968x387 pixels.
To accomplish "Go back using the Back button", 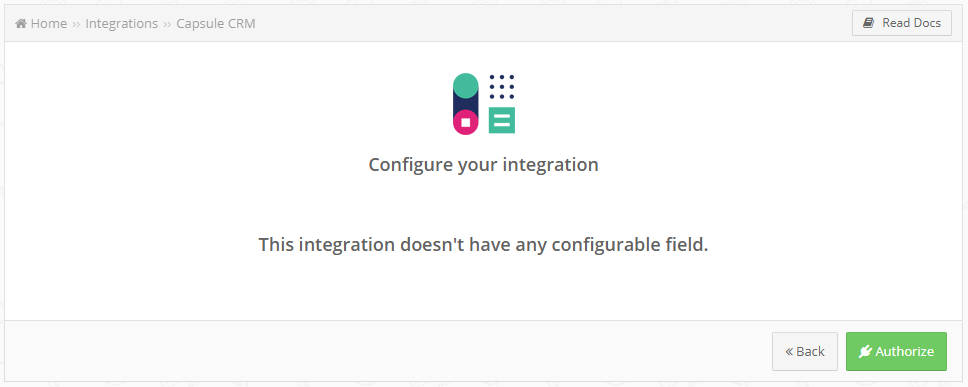I will click(805, 351).
